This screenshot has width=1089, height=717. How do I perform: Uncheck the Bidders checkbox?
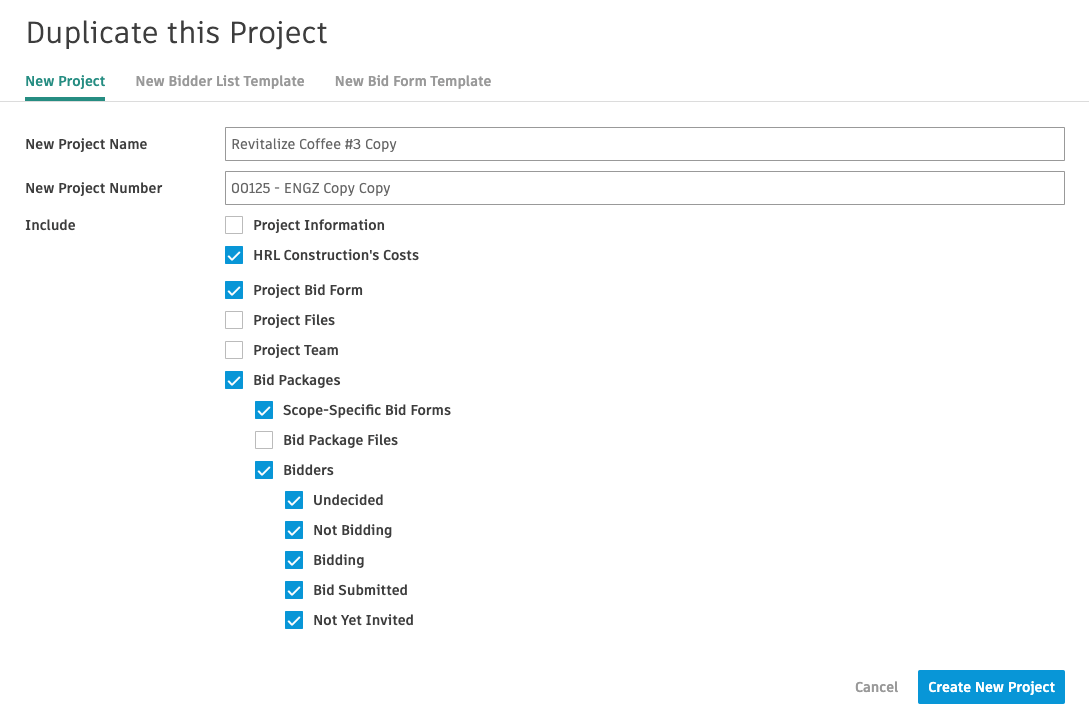264,470
